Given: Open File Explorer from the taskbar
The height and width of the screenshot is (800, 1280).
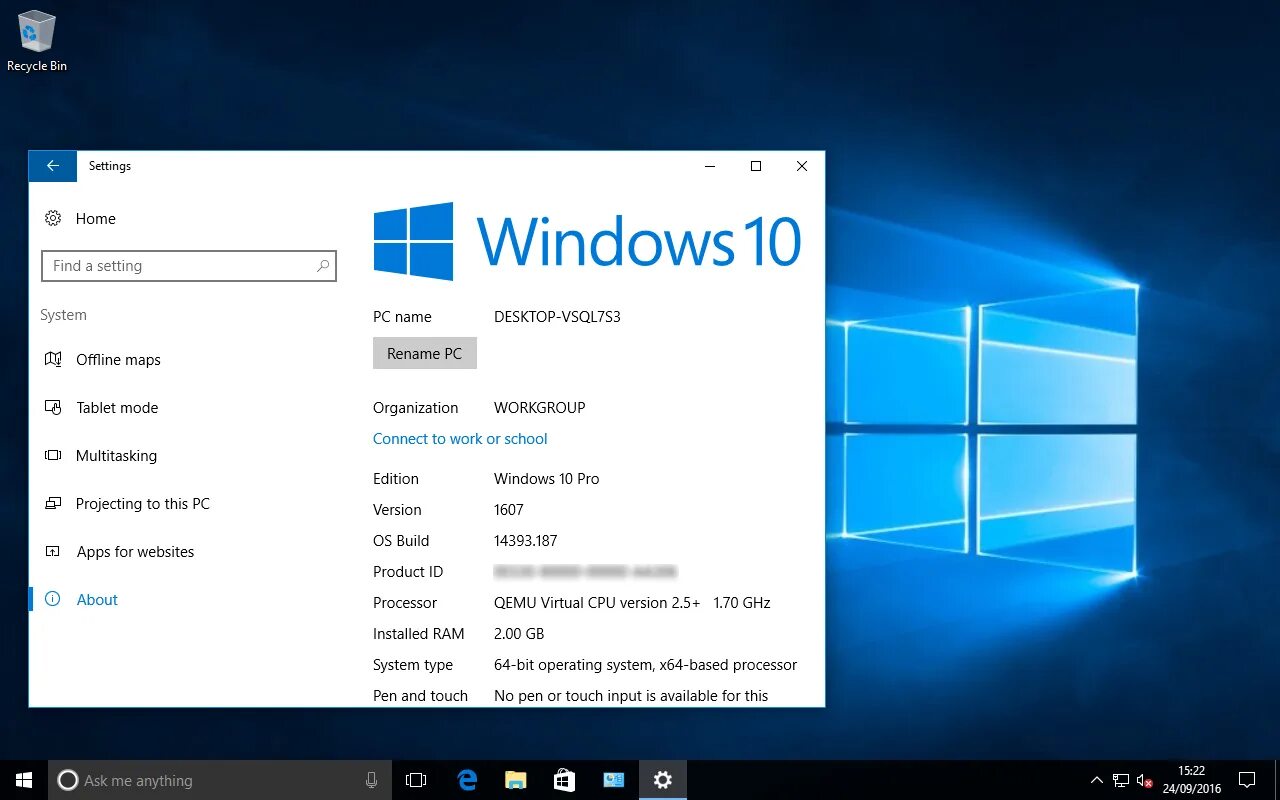Looking at the screenshot, I should tap(515, 780).
